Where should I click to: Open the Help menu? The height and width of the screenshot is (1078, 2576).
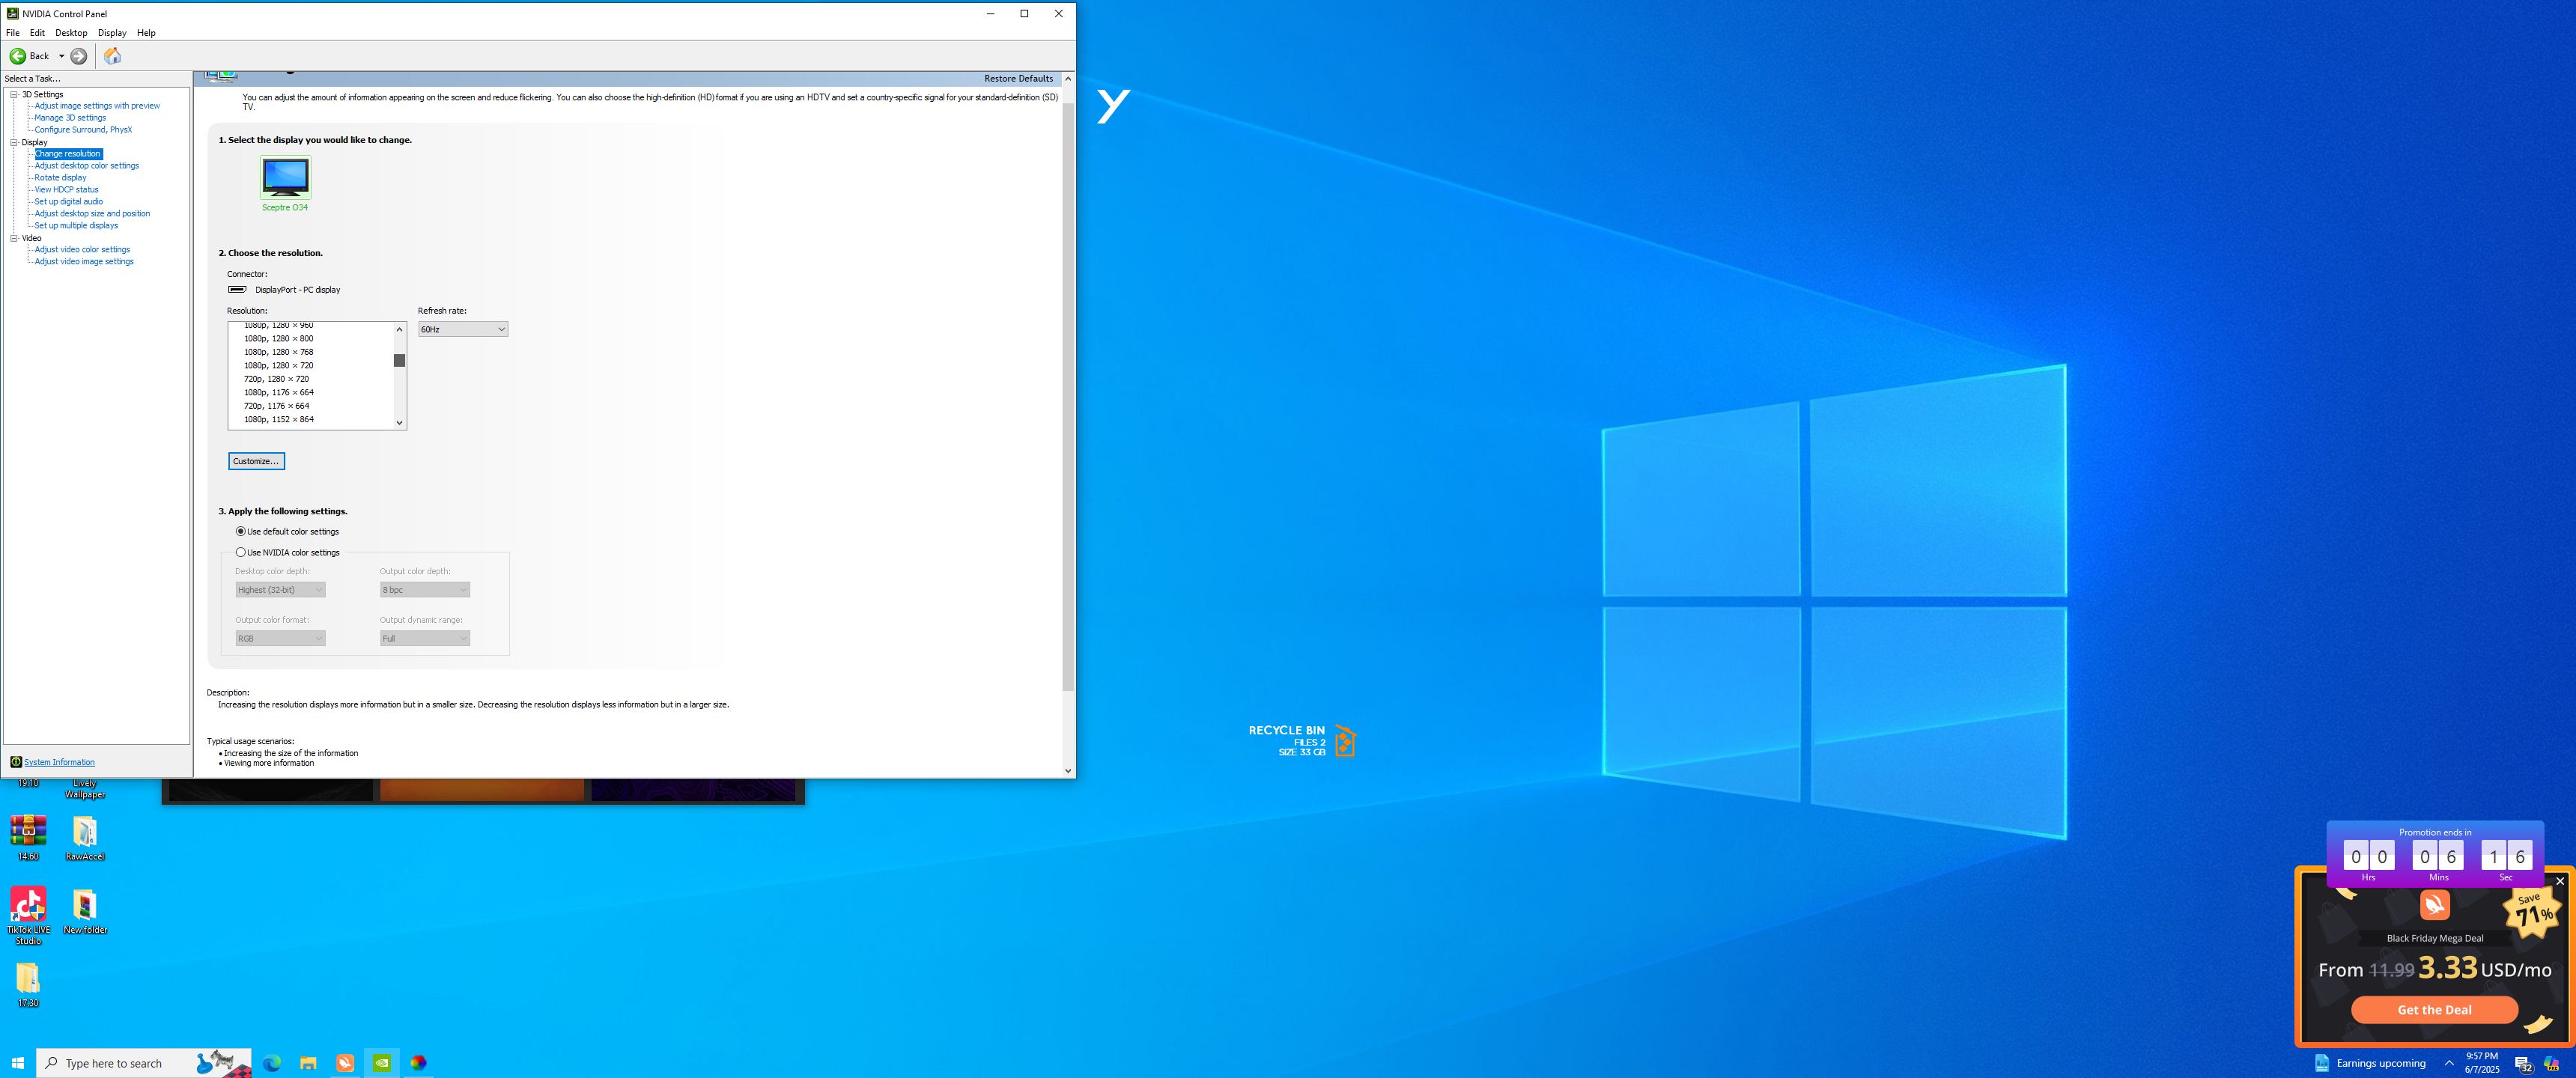point(146,33)
